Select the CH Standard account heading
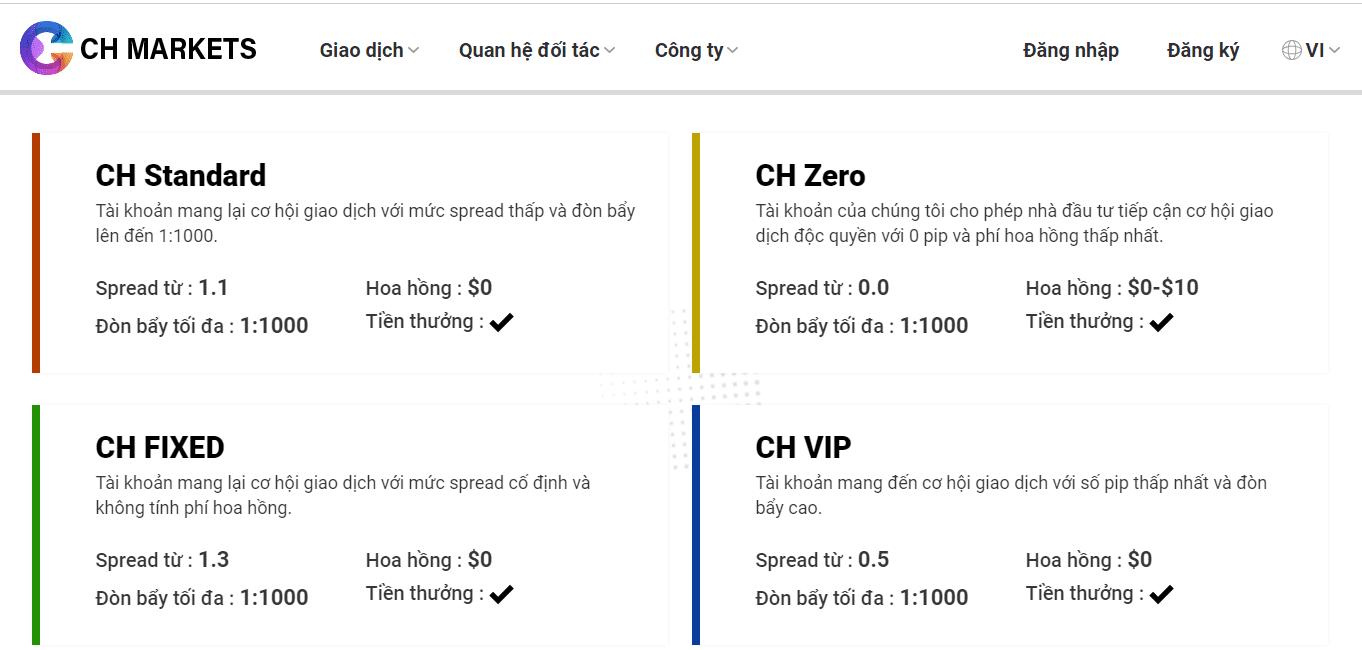1362x650 pixels. click(x=181, y=176)
